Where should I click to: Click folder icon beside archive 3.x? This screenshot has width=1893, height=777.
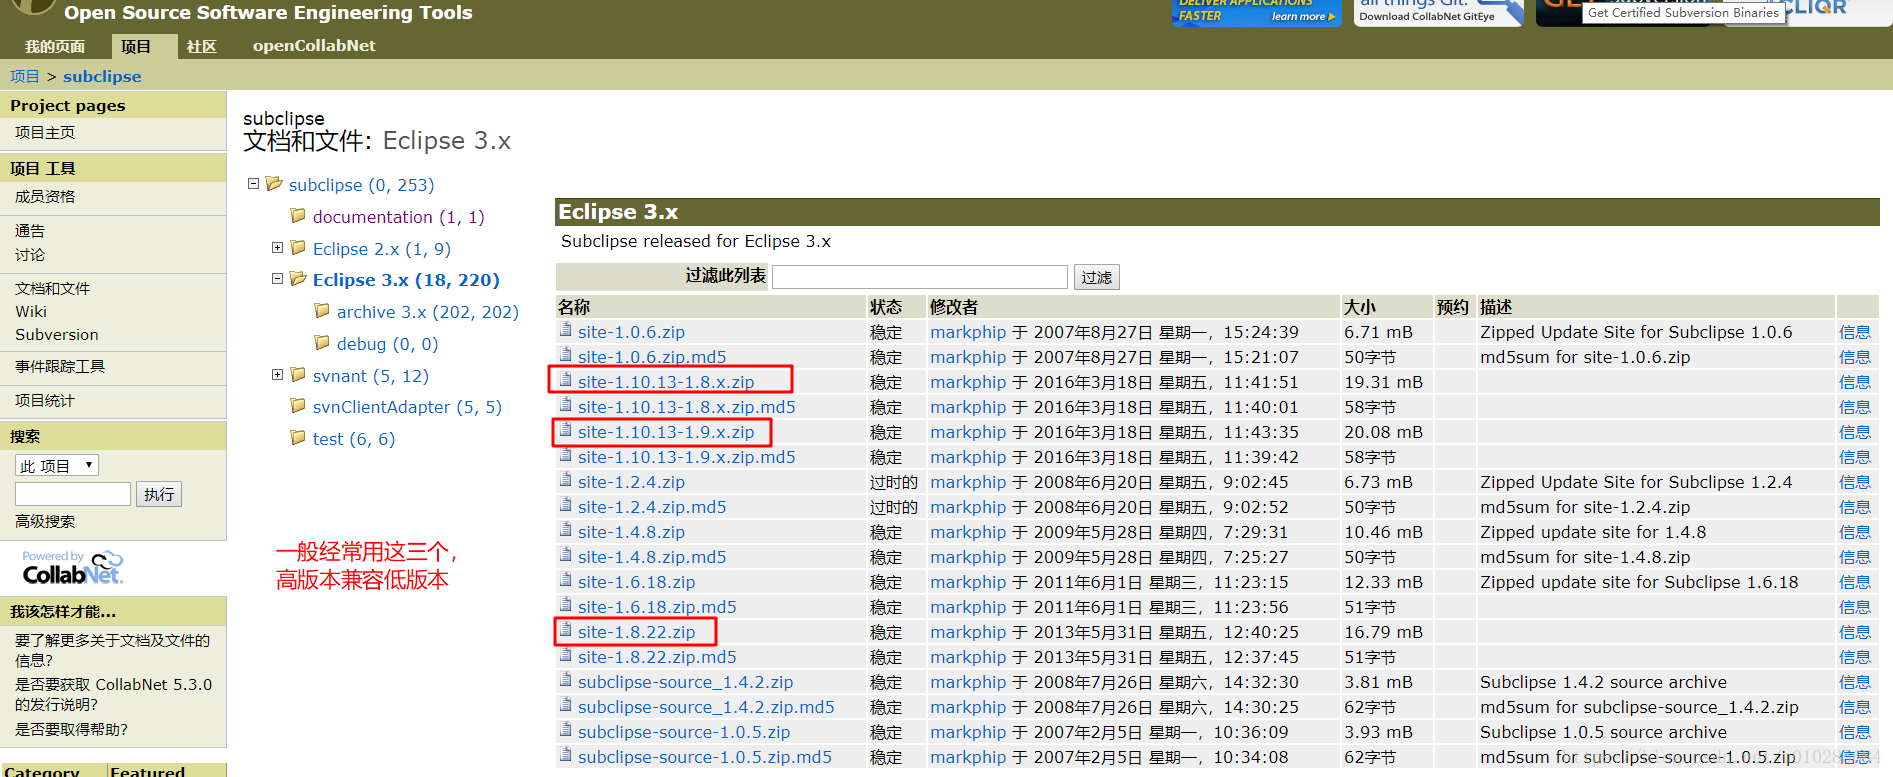coord(322,311)
